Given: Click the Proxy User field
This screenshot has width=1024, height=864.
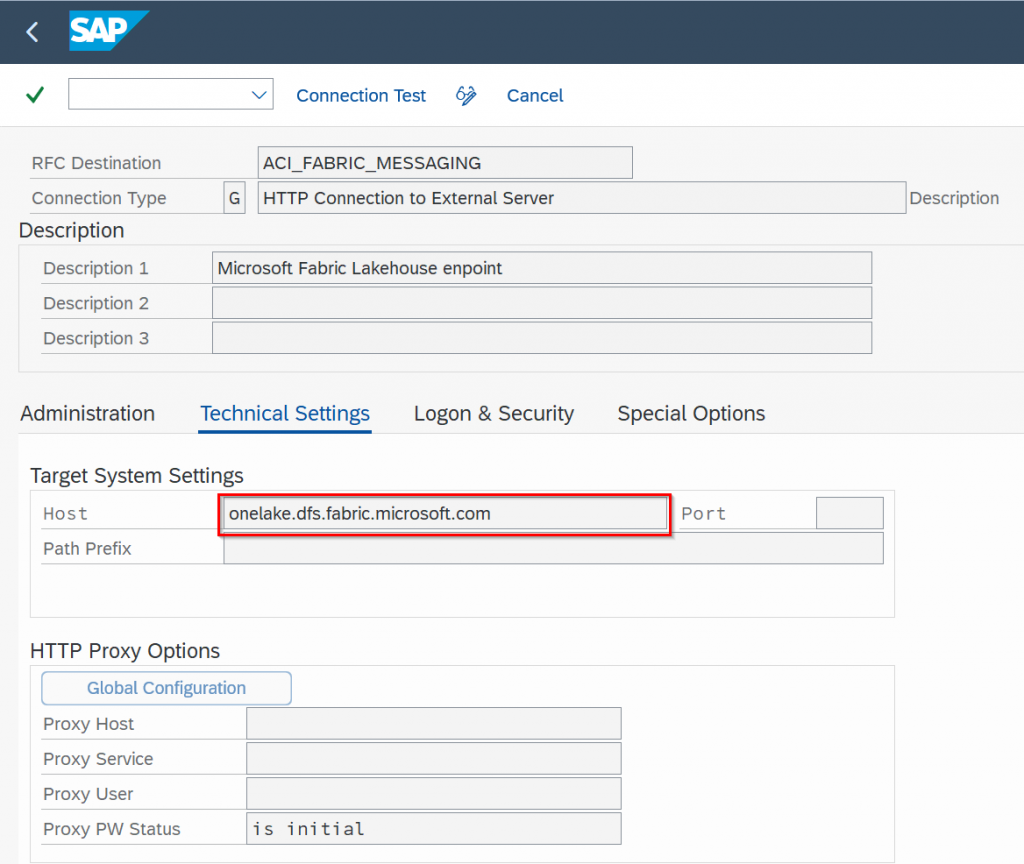Looking at the screenshot, I should pyautogui.click(x=433, y=794).
